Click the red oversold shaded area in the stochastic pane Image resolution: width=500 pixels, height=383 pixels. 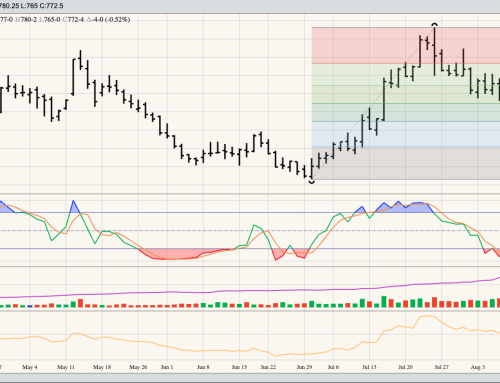coord(173,254)
